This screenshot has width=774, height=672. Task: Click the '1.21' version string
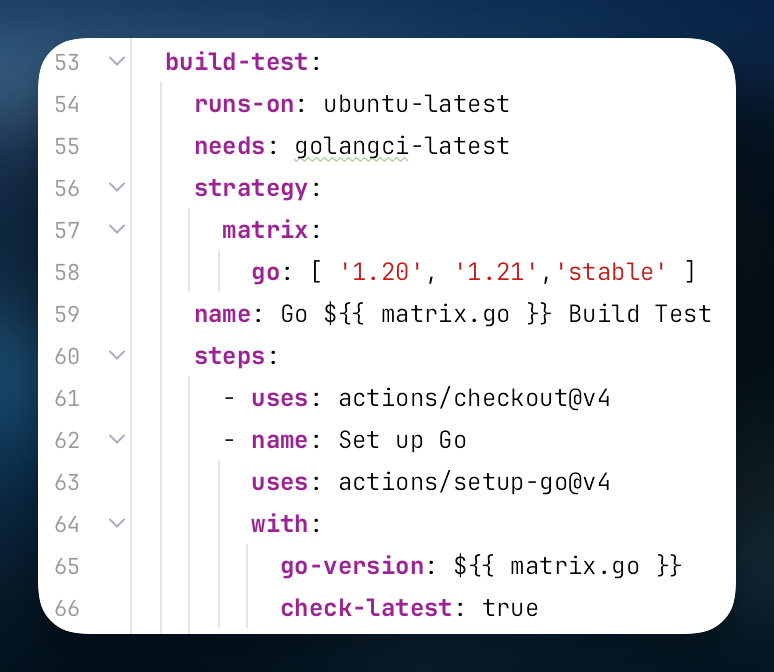(497, 272)
